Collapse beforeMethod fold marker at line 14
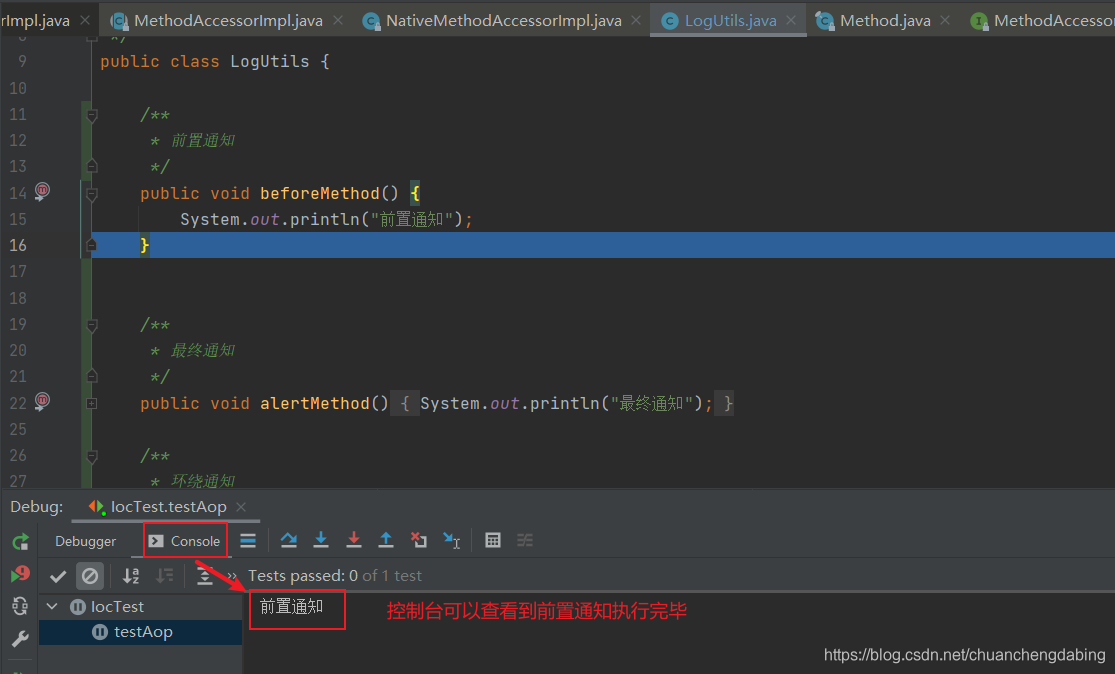The width and height of the screenshot is (1115, 674). 92,193
